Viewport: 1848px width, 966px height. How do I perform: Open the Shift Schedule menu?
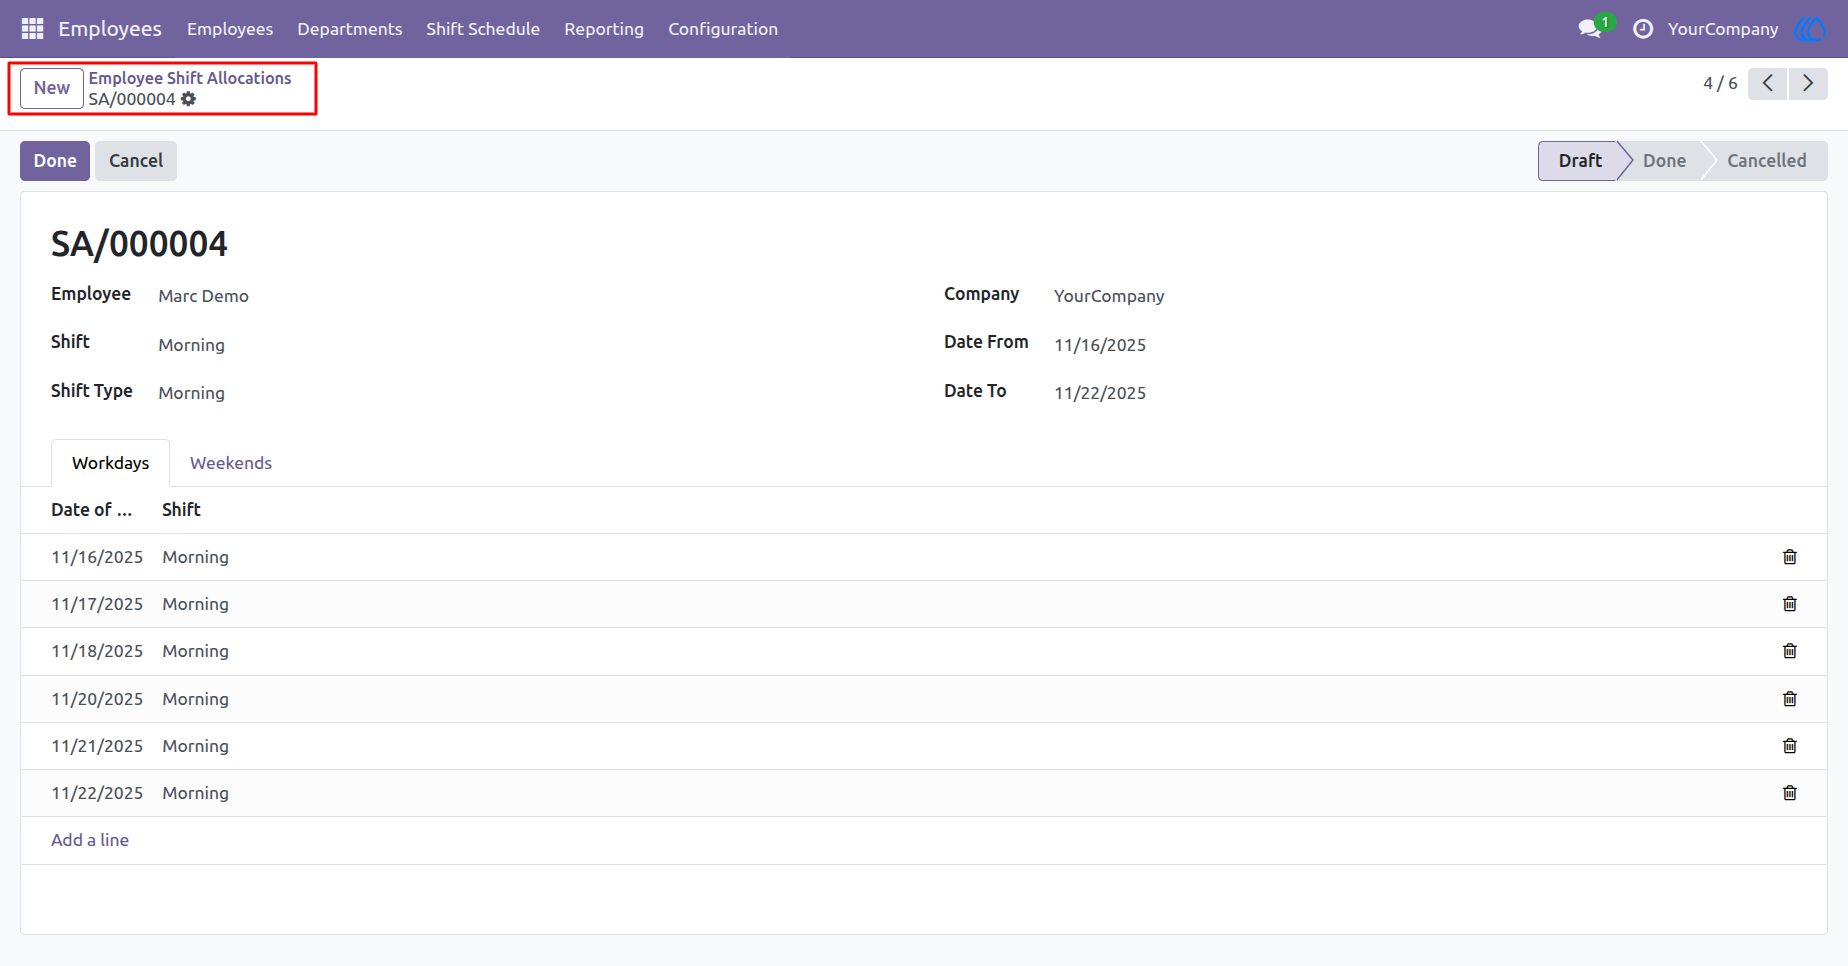(483, 29)
